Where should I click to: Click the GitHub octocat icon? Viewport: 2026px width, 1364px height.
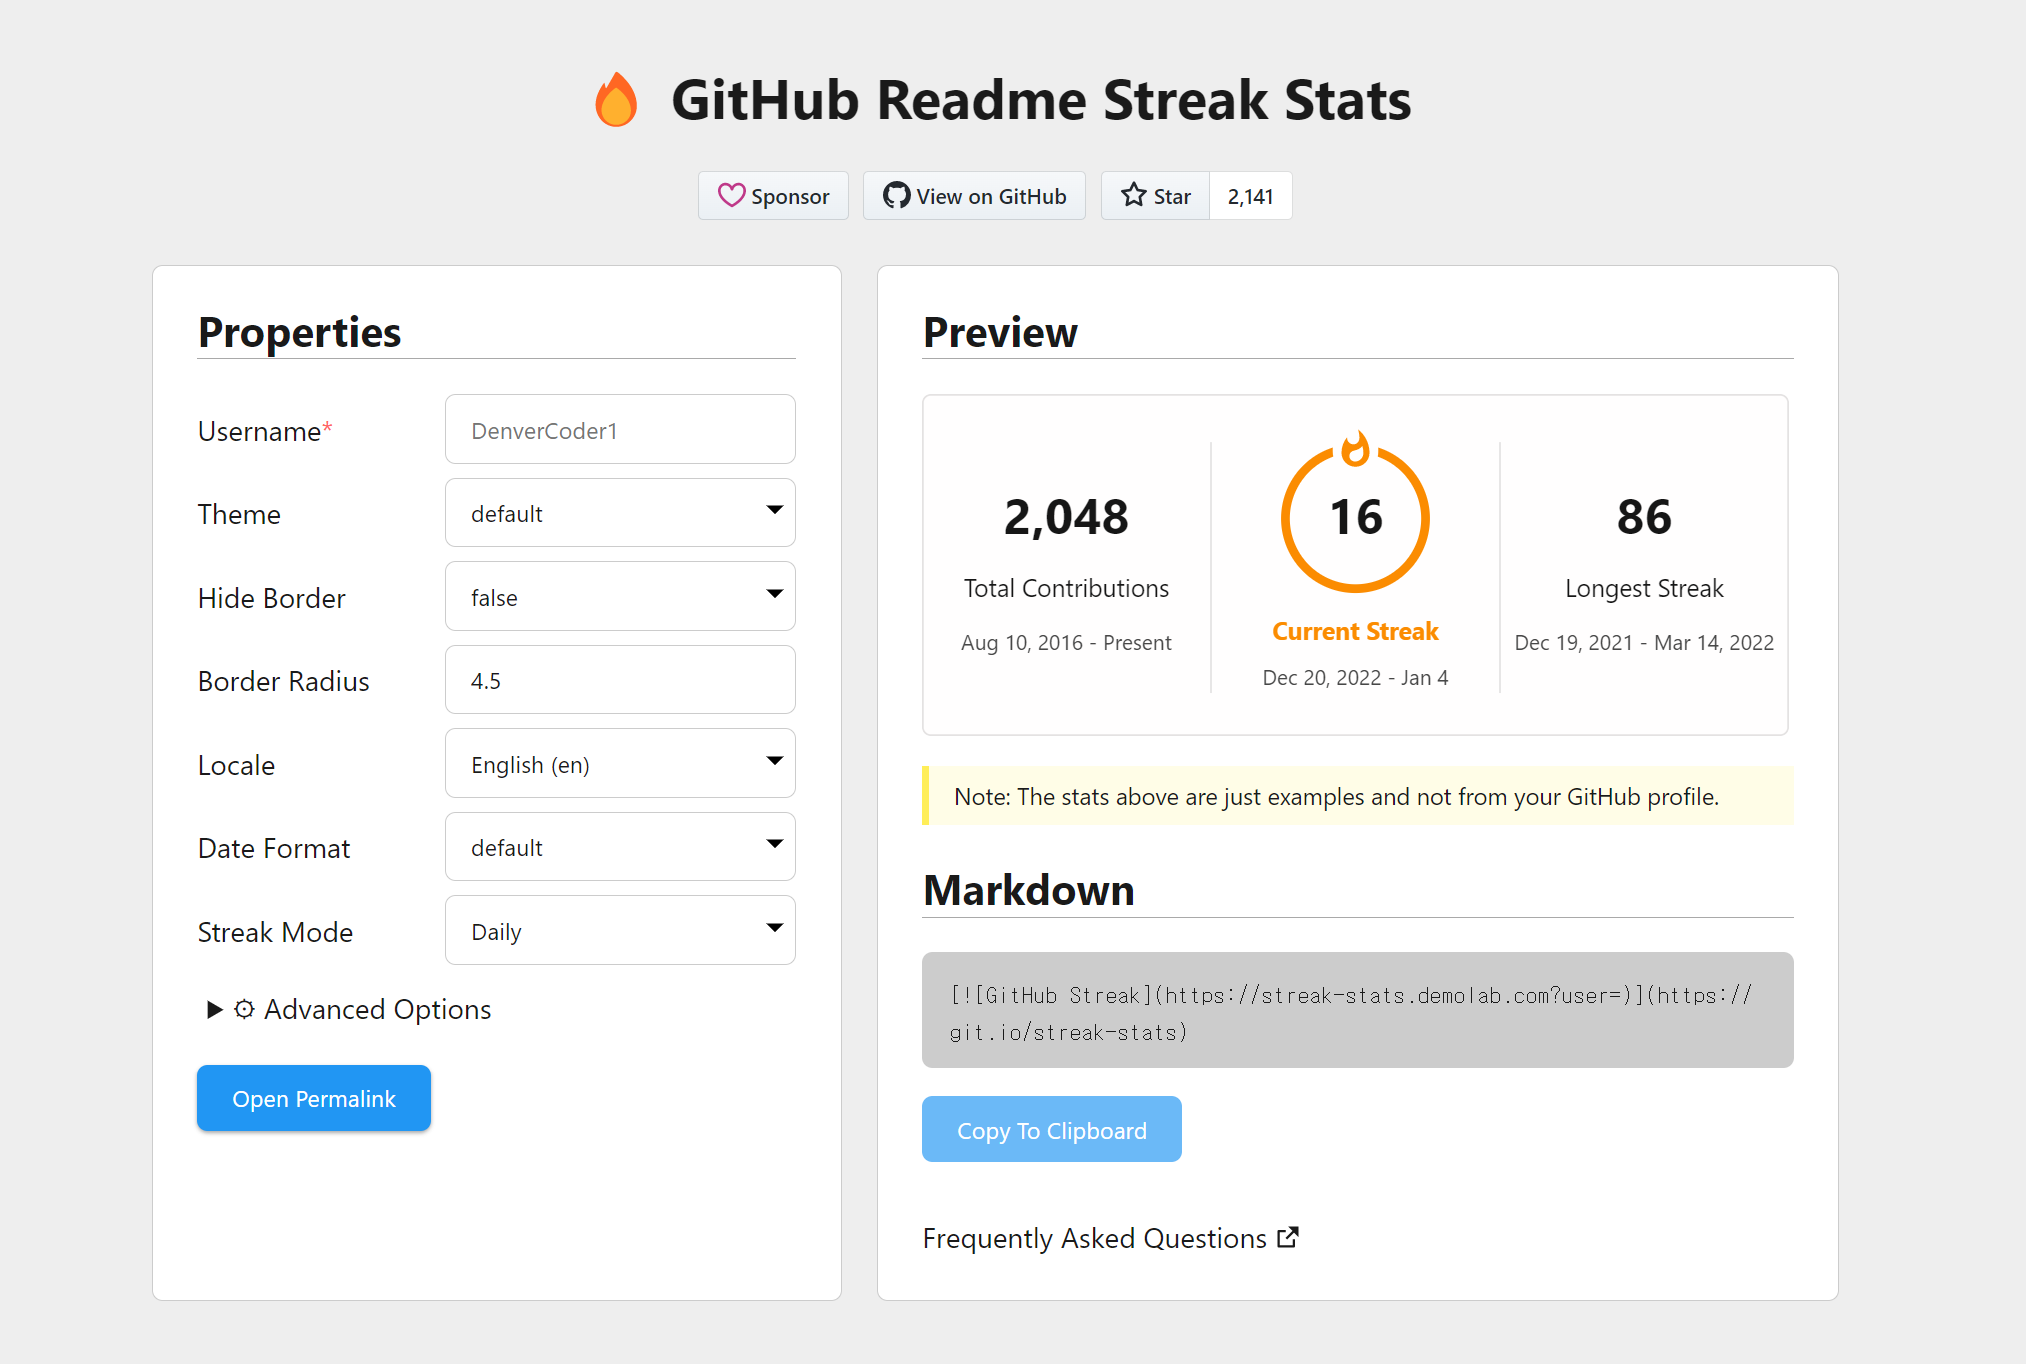pyautogui.click(x=896, y=195)
